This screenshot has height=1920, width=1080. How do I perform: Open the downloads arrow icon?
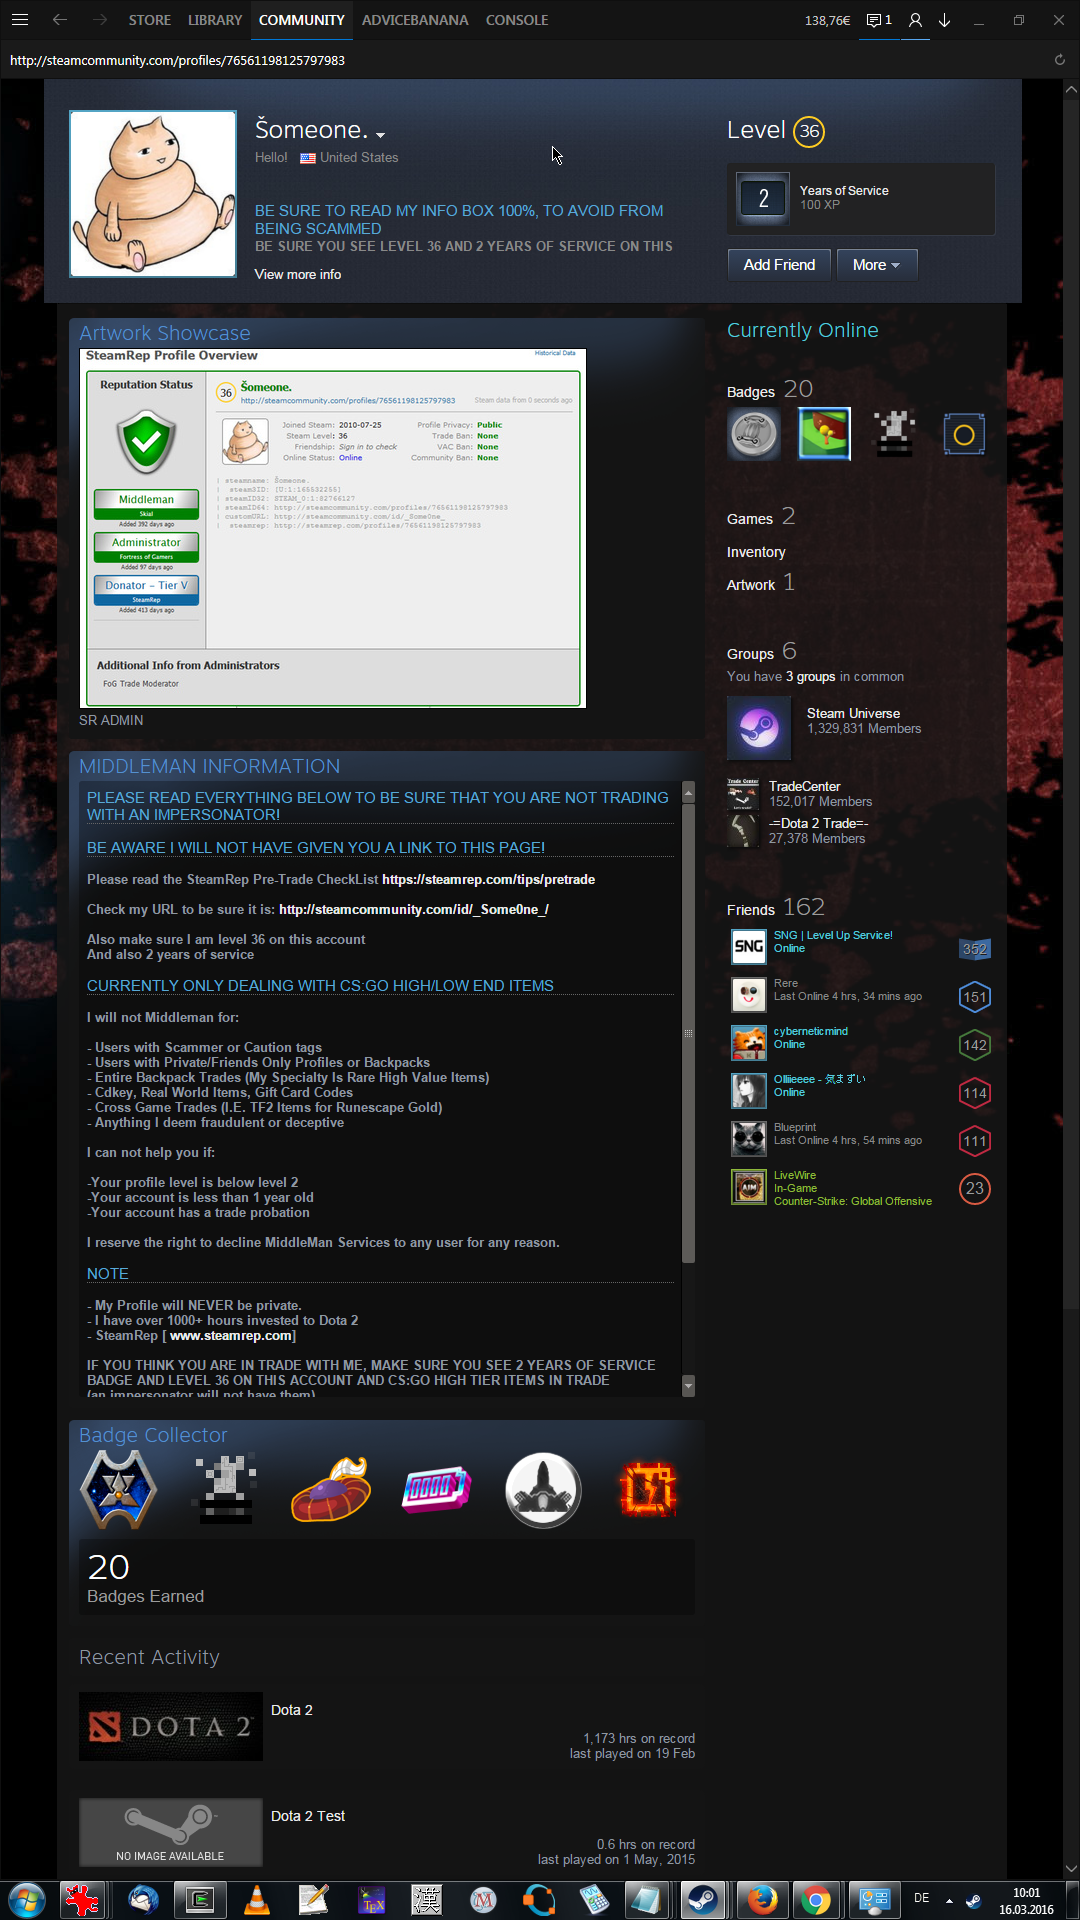pyautogui.click(x=944, y=20)
